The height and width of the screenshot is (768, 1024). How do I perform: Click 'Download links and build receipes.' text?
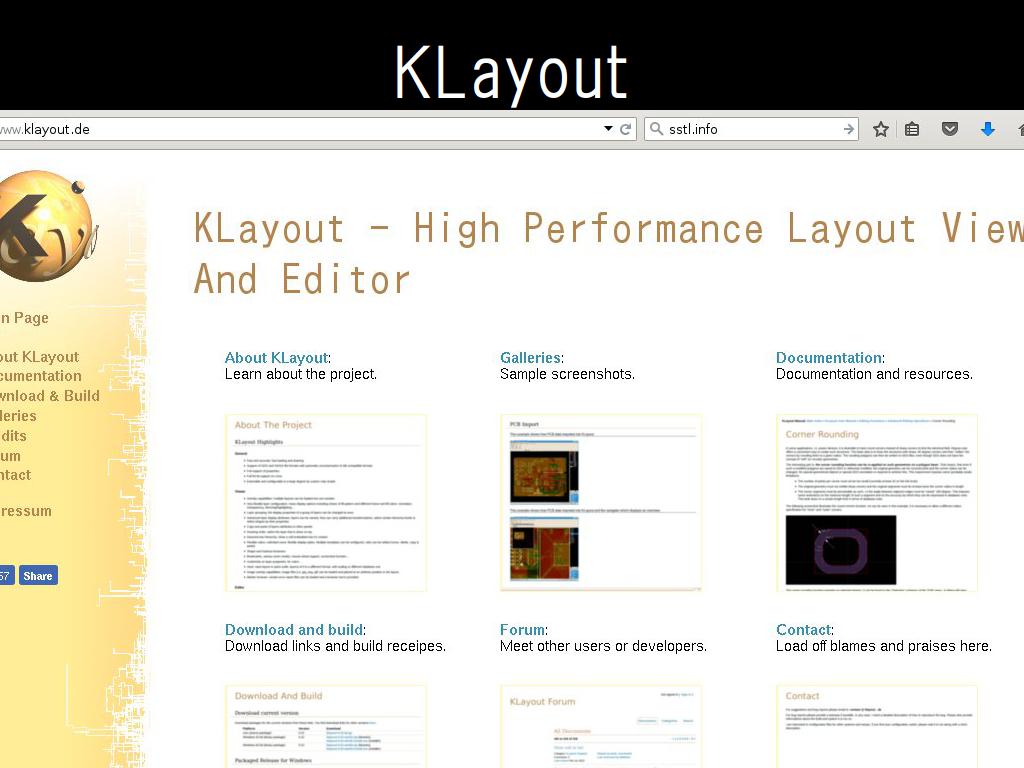click(335, 646)
